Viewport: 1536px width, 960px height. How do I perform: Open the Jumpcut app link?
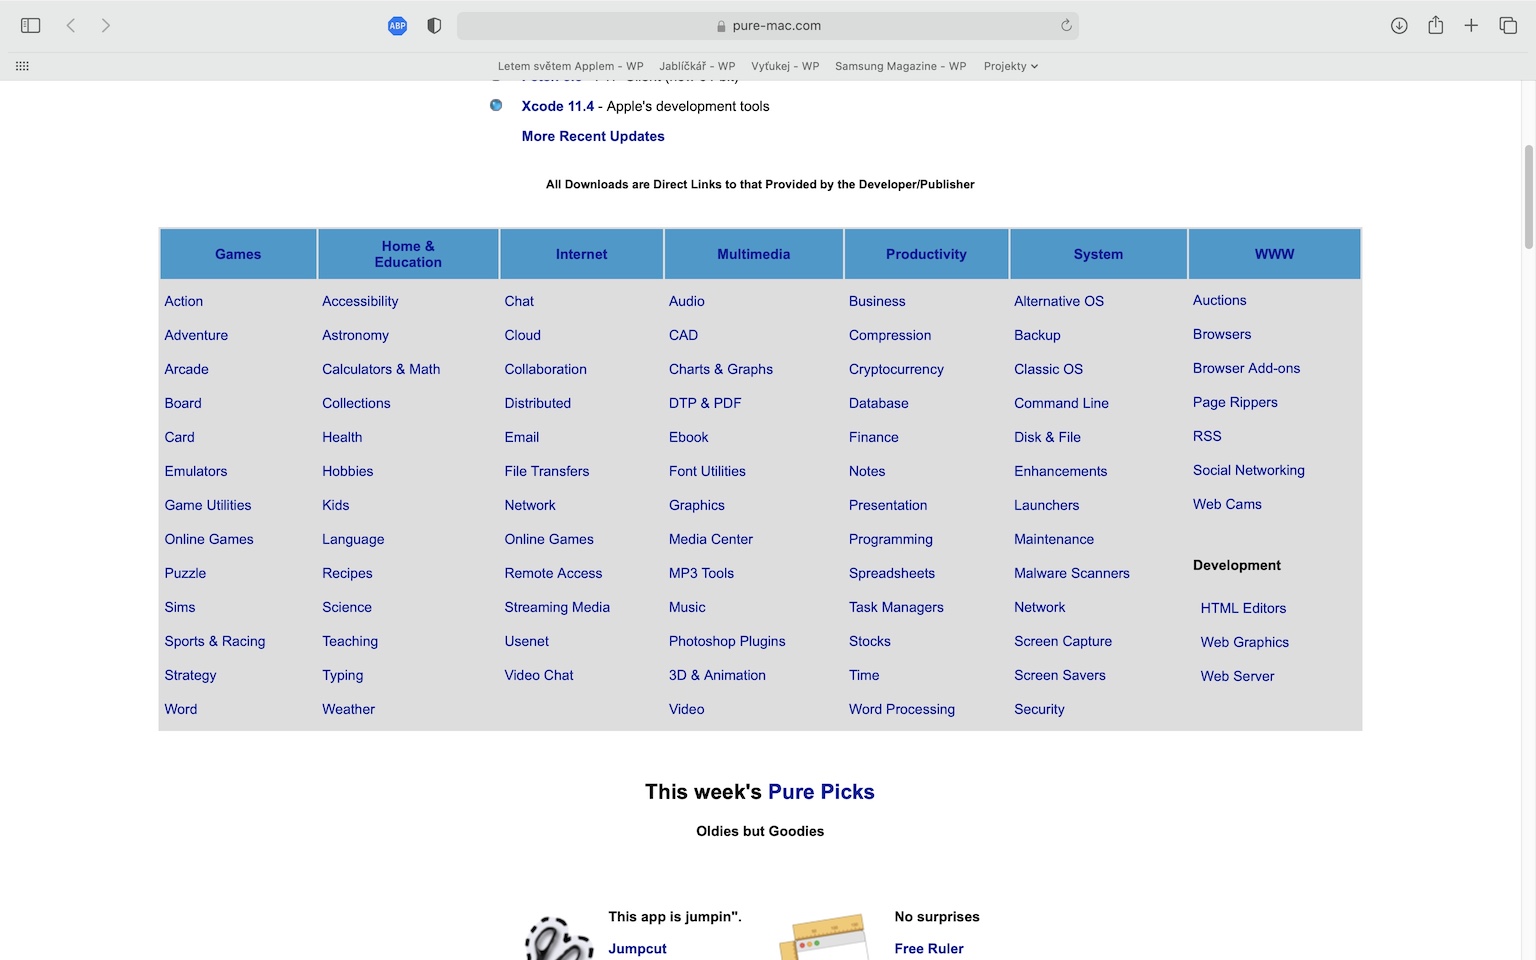(x=637, y=948)
